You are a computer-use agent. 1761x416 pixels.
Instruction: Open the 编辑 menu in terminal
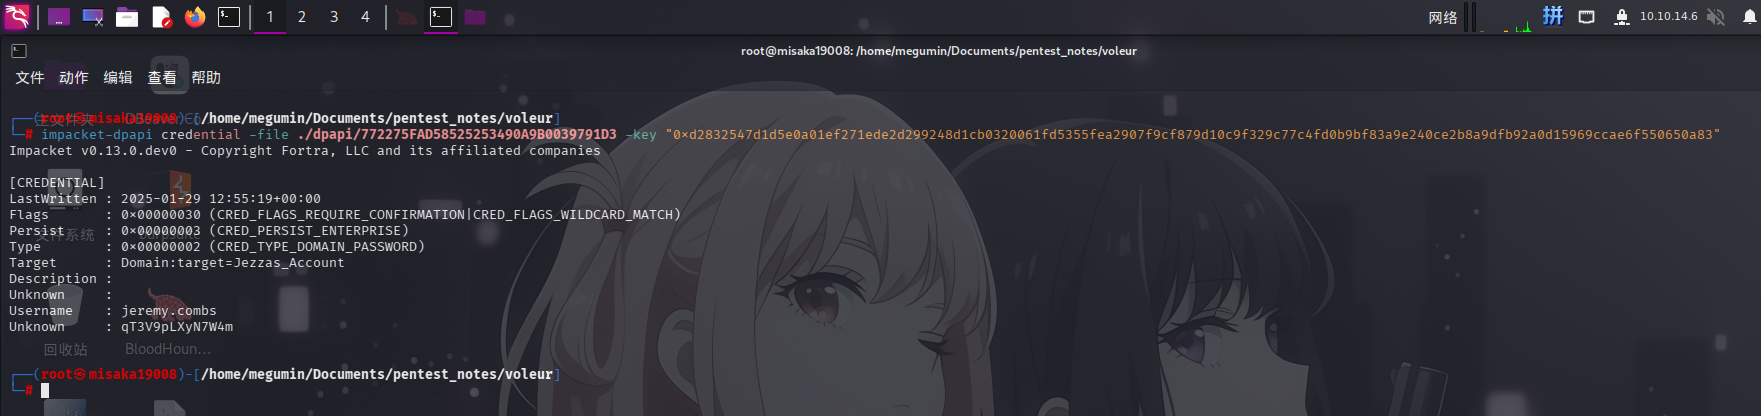pyautogui.click(x=118, y=78)
